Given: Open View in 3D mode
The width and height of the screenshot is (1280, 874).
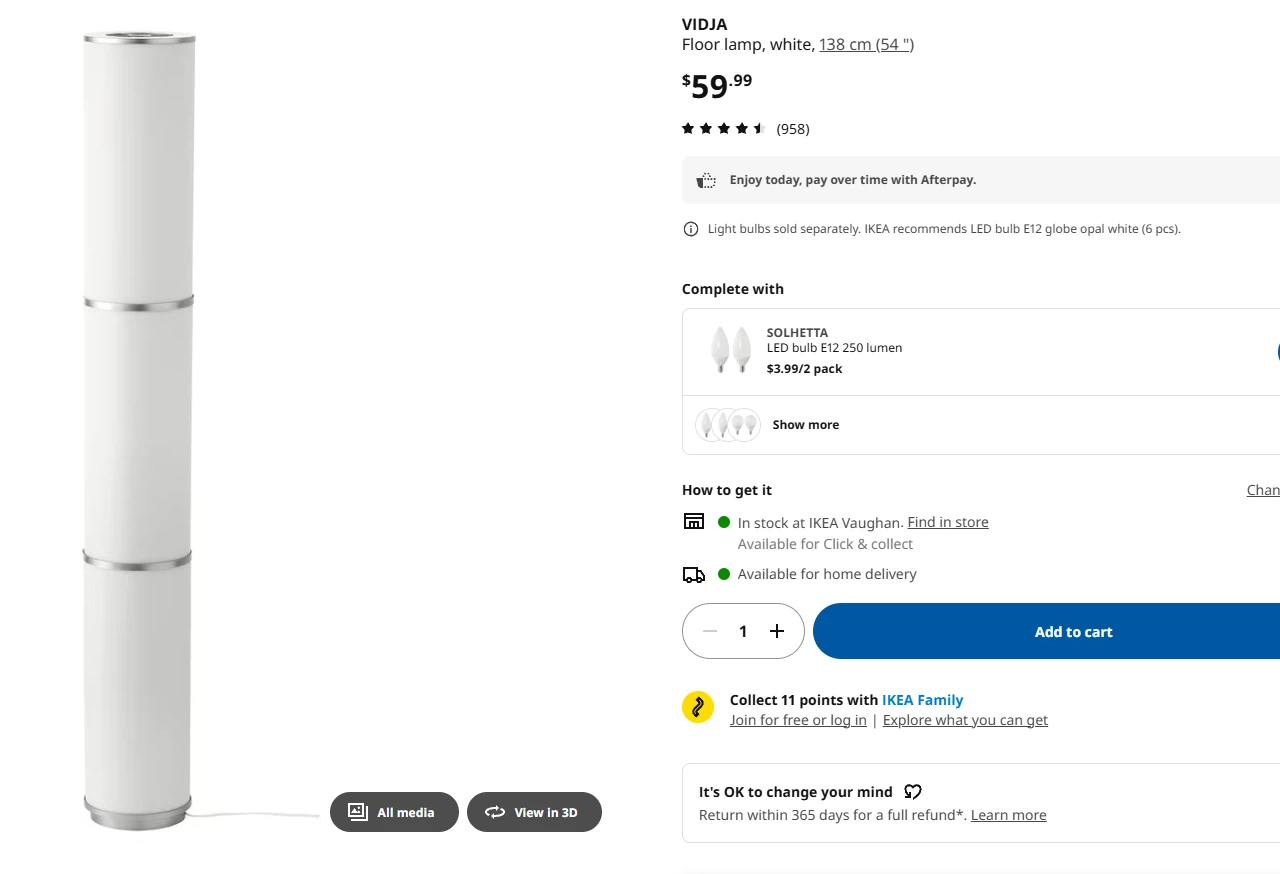Looking at the screenshot, I should pyautogui.click(x=534, y=812).
